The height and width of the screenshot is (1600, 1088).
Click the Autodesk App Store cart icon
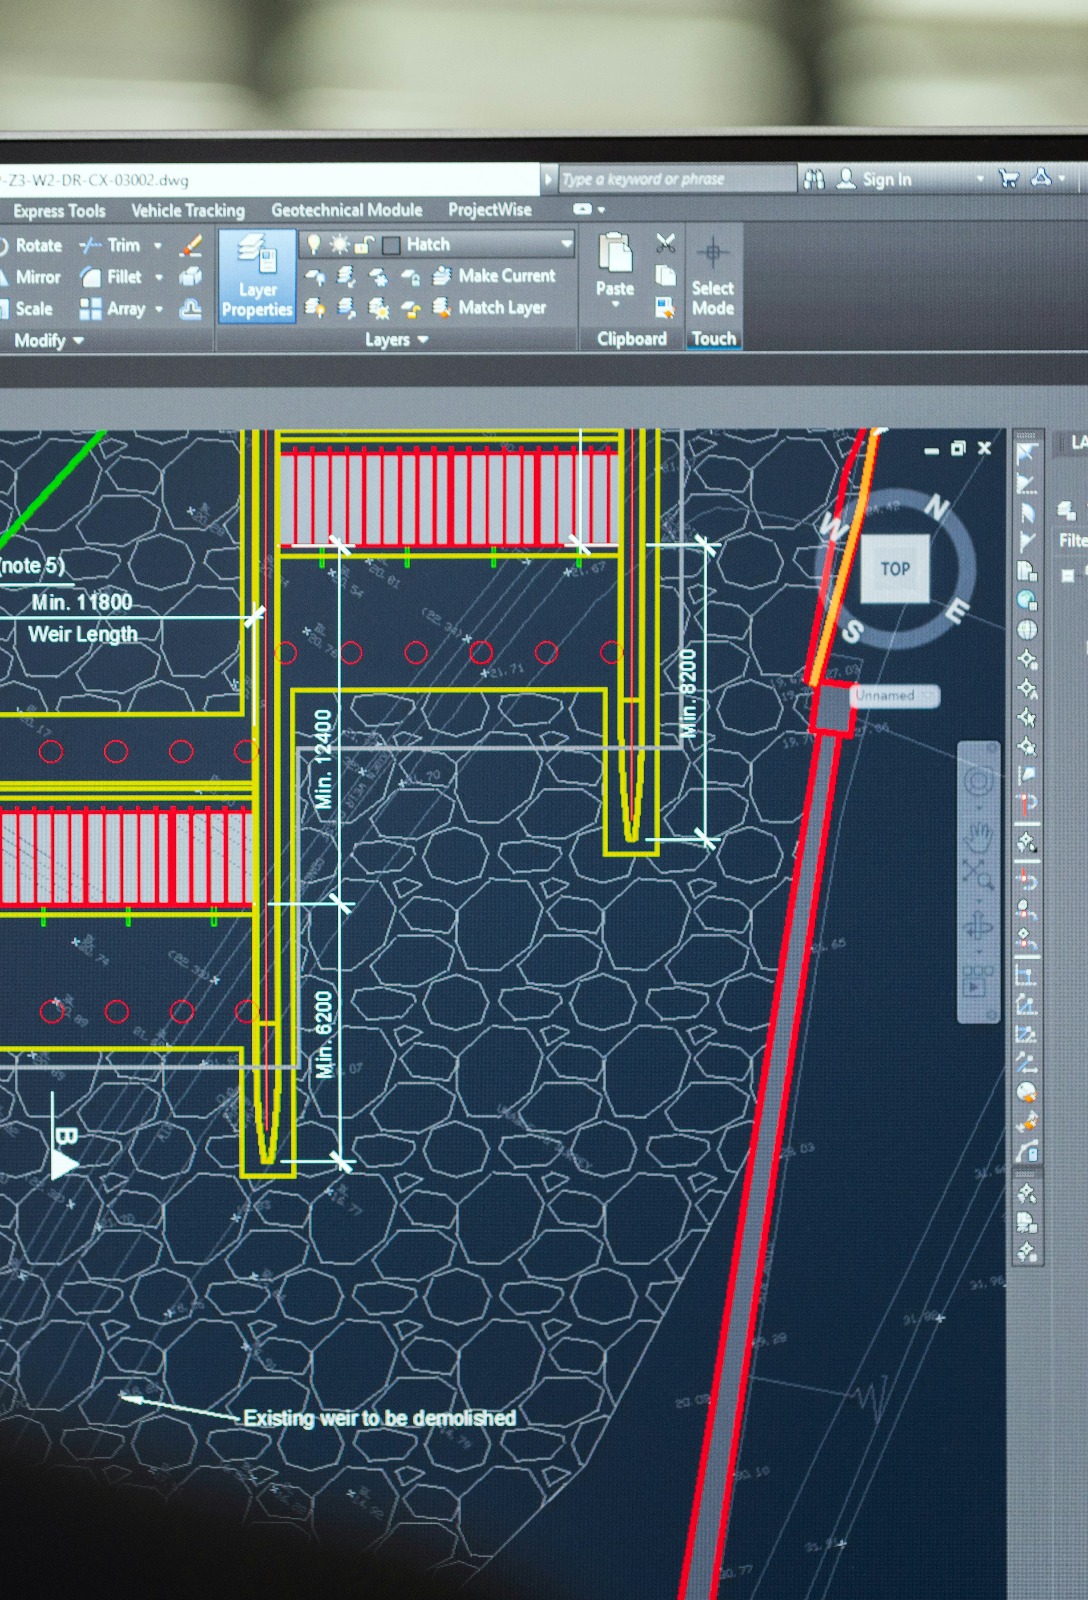point(1008,179)
